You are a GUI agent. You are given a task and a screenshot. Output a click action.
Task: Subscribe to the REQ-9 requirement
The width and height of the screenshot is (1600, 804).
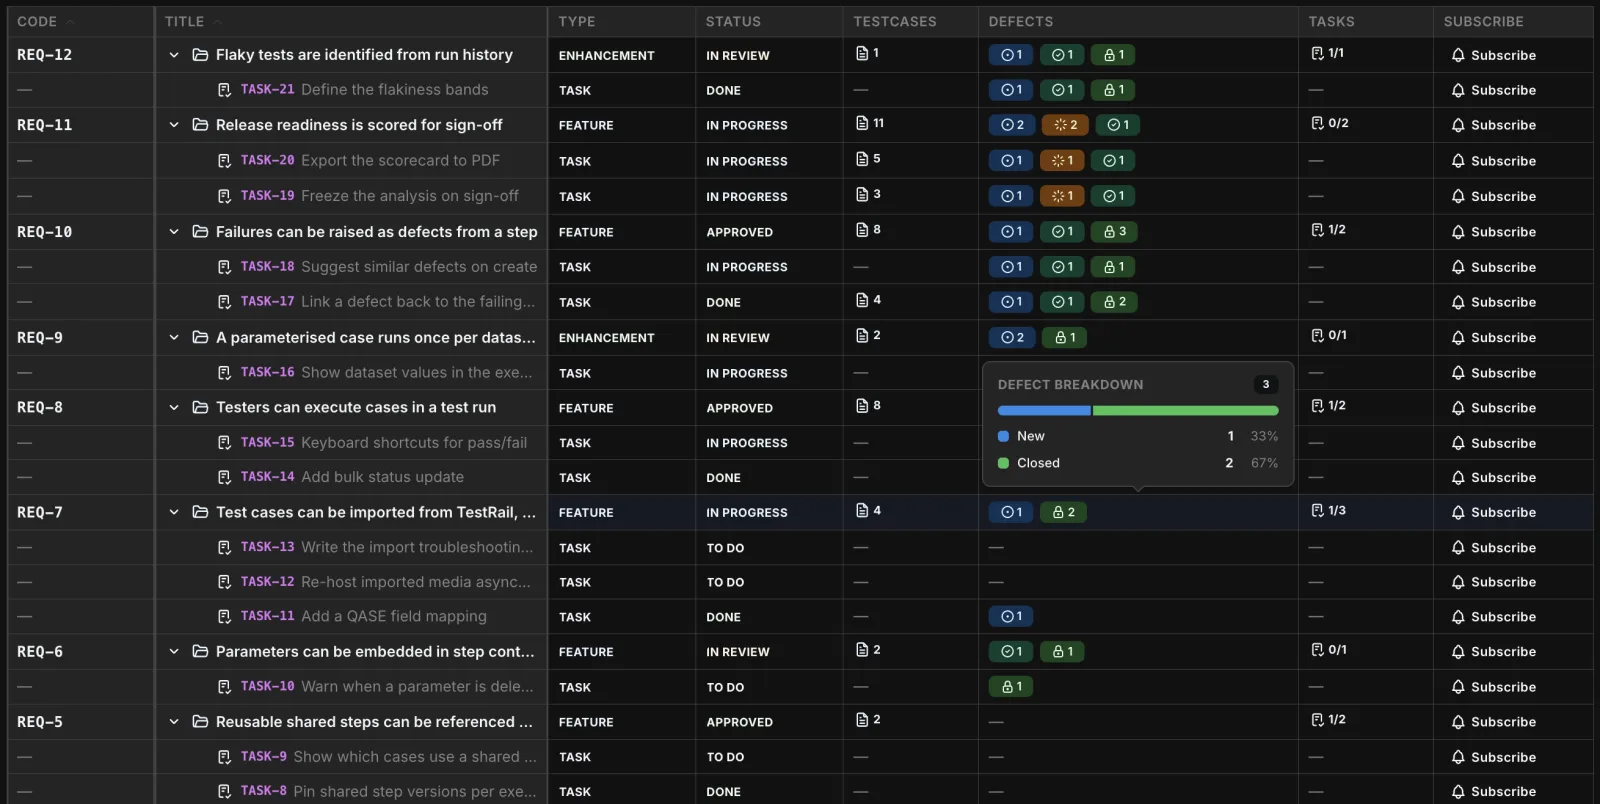click(1493, 338)
